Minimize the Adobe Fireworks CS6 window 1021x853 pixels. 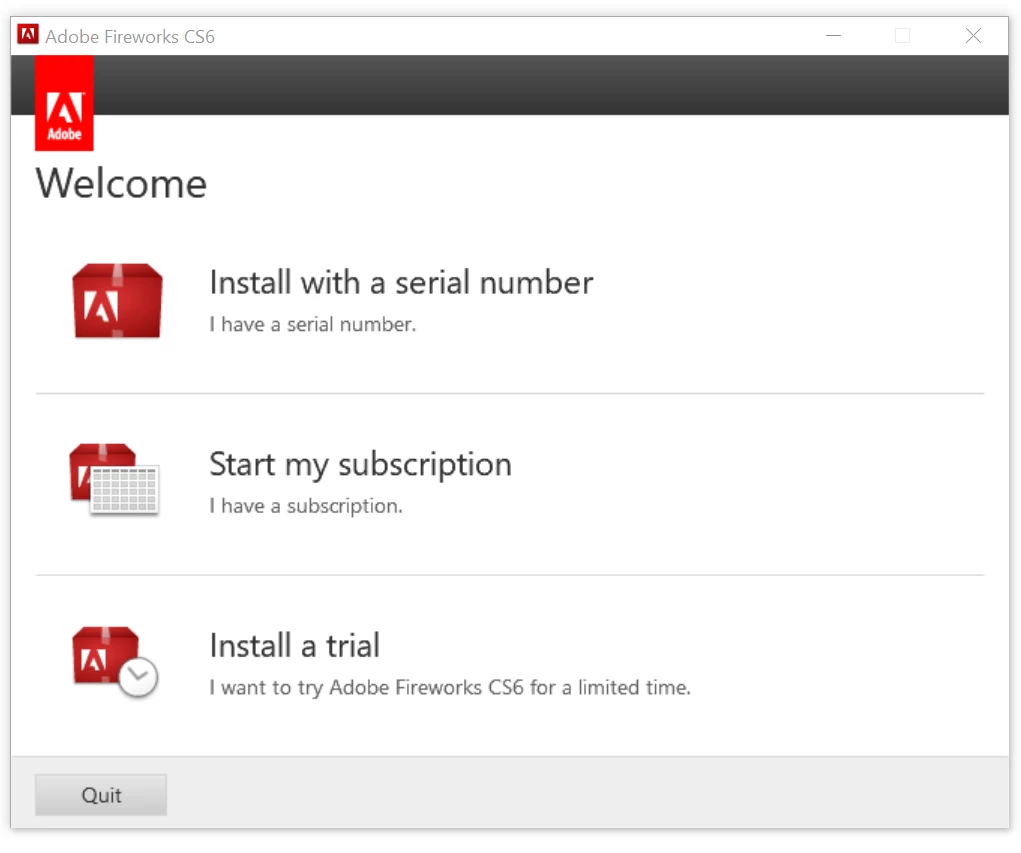pyautogui.click(x=833, y=35)
